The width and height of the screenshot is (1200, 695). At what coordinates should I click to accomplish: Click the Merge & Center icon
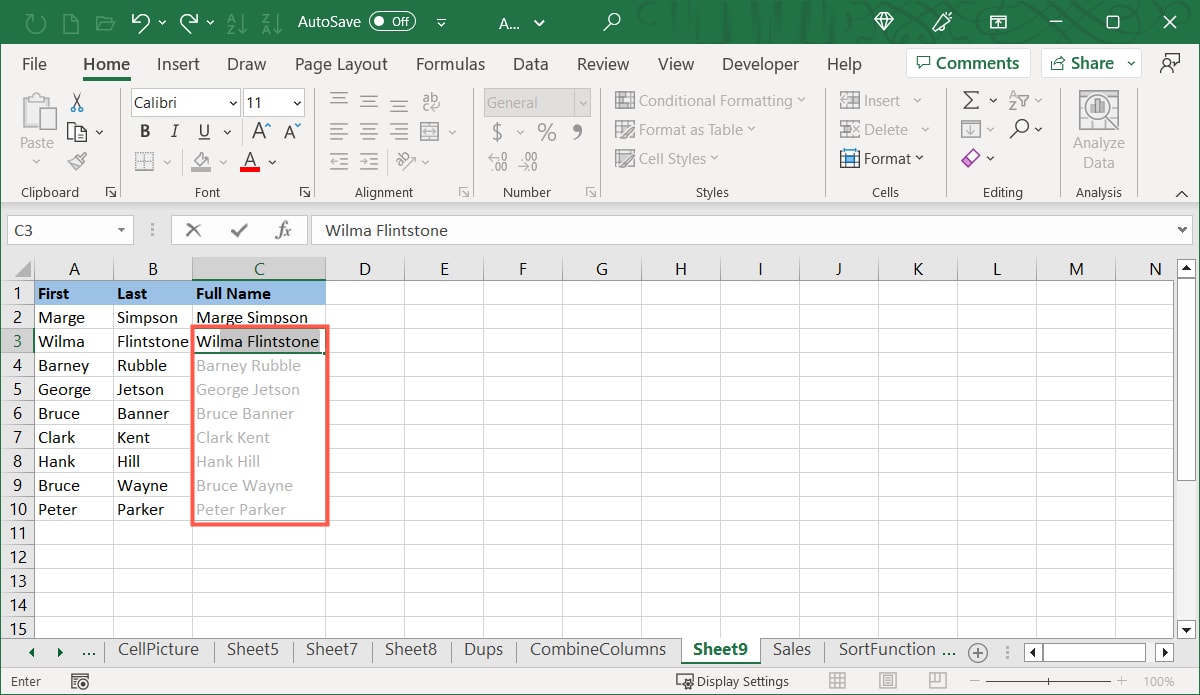pos(430,131)
